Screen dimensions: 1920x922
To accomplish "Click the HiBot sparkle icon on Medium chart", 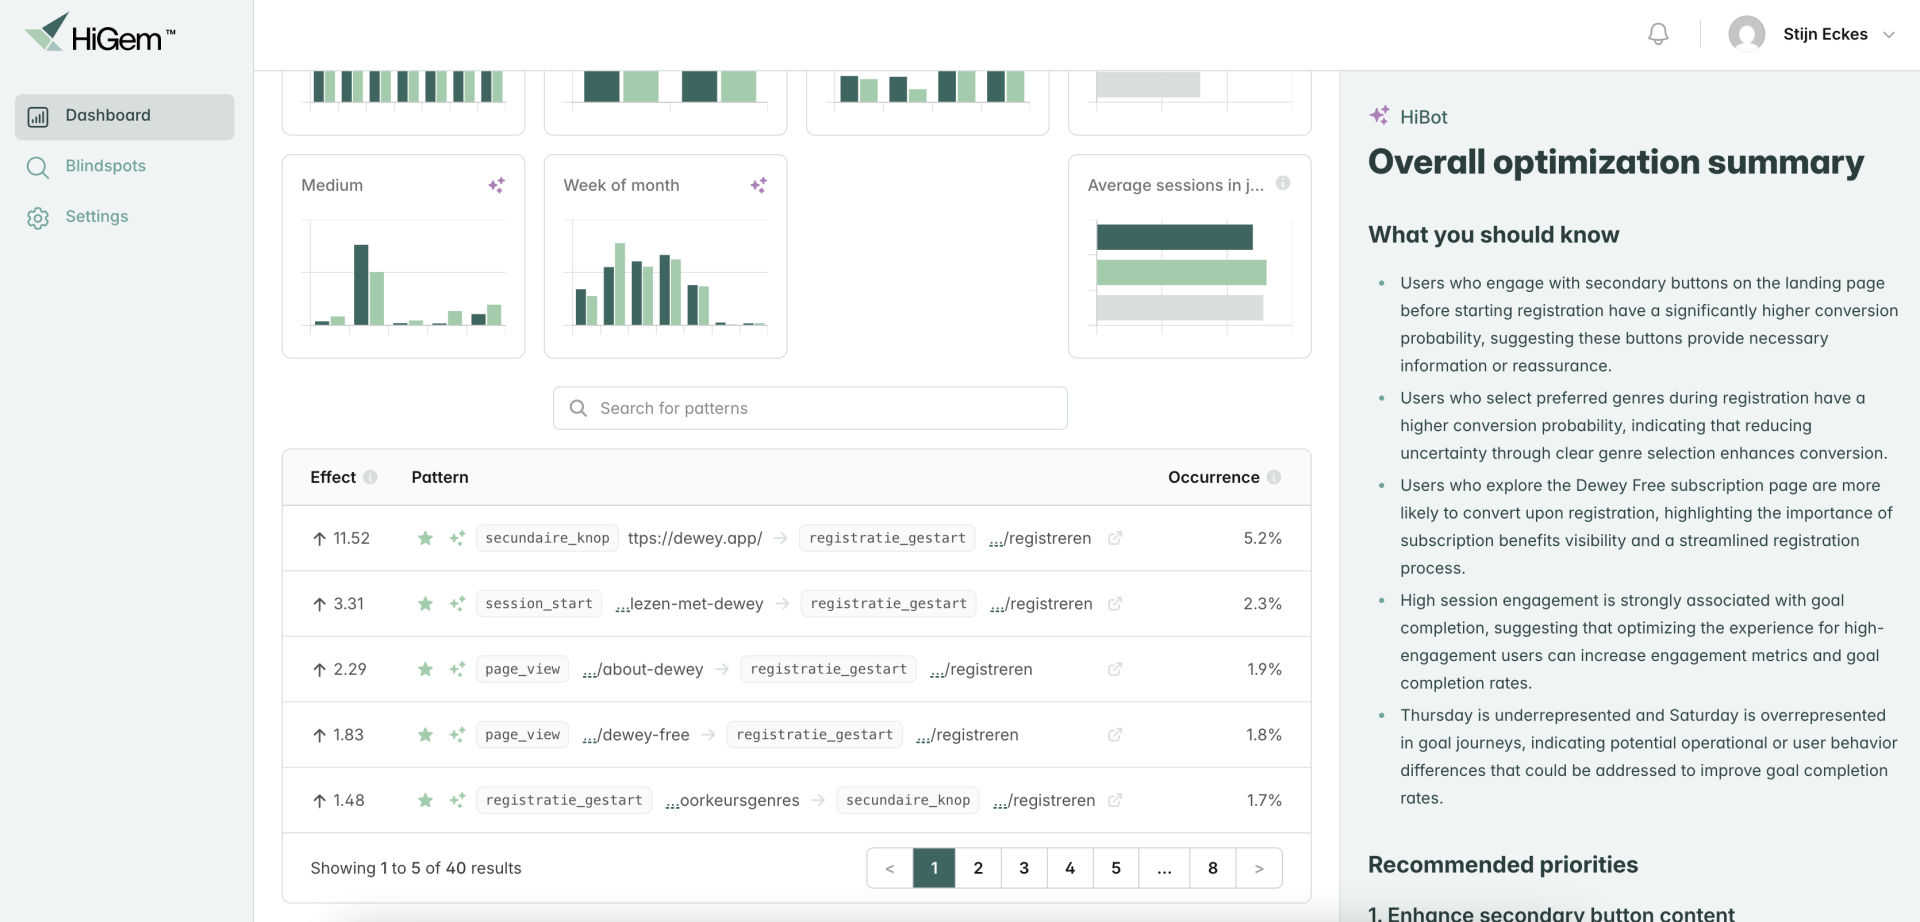I will (x=496, y=185).
